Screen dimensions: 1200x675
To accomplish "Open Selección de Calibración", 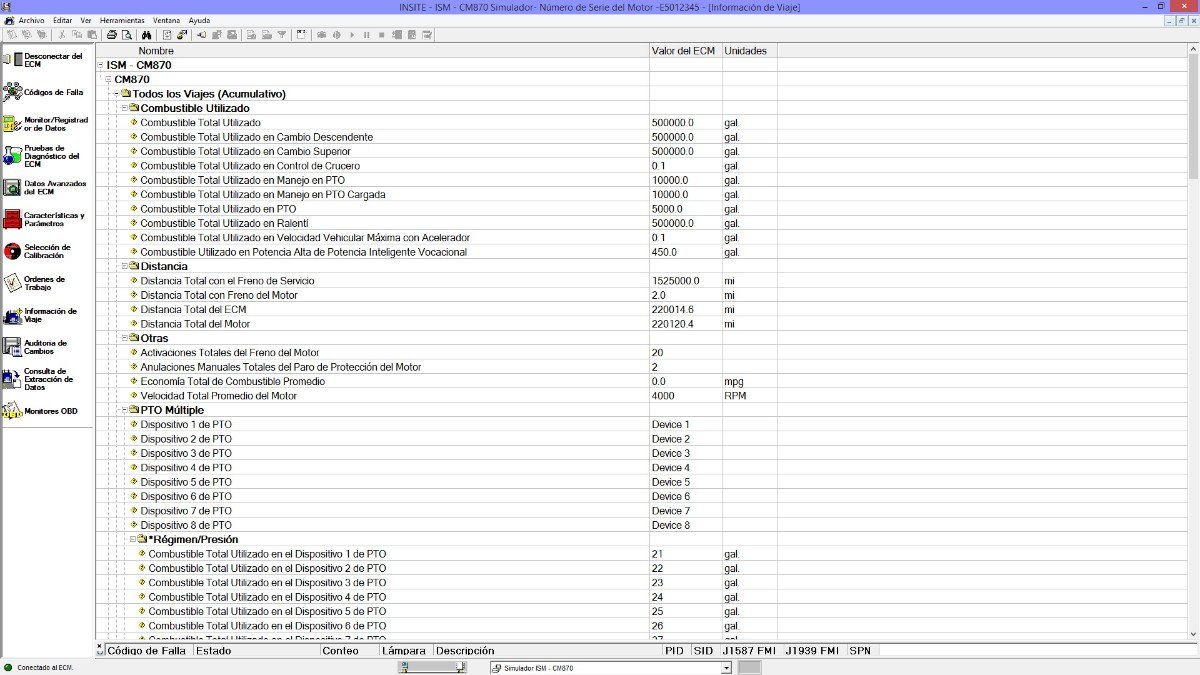I will (x=37, y=252).
